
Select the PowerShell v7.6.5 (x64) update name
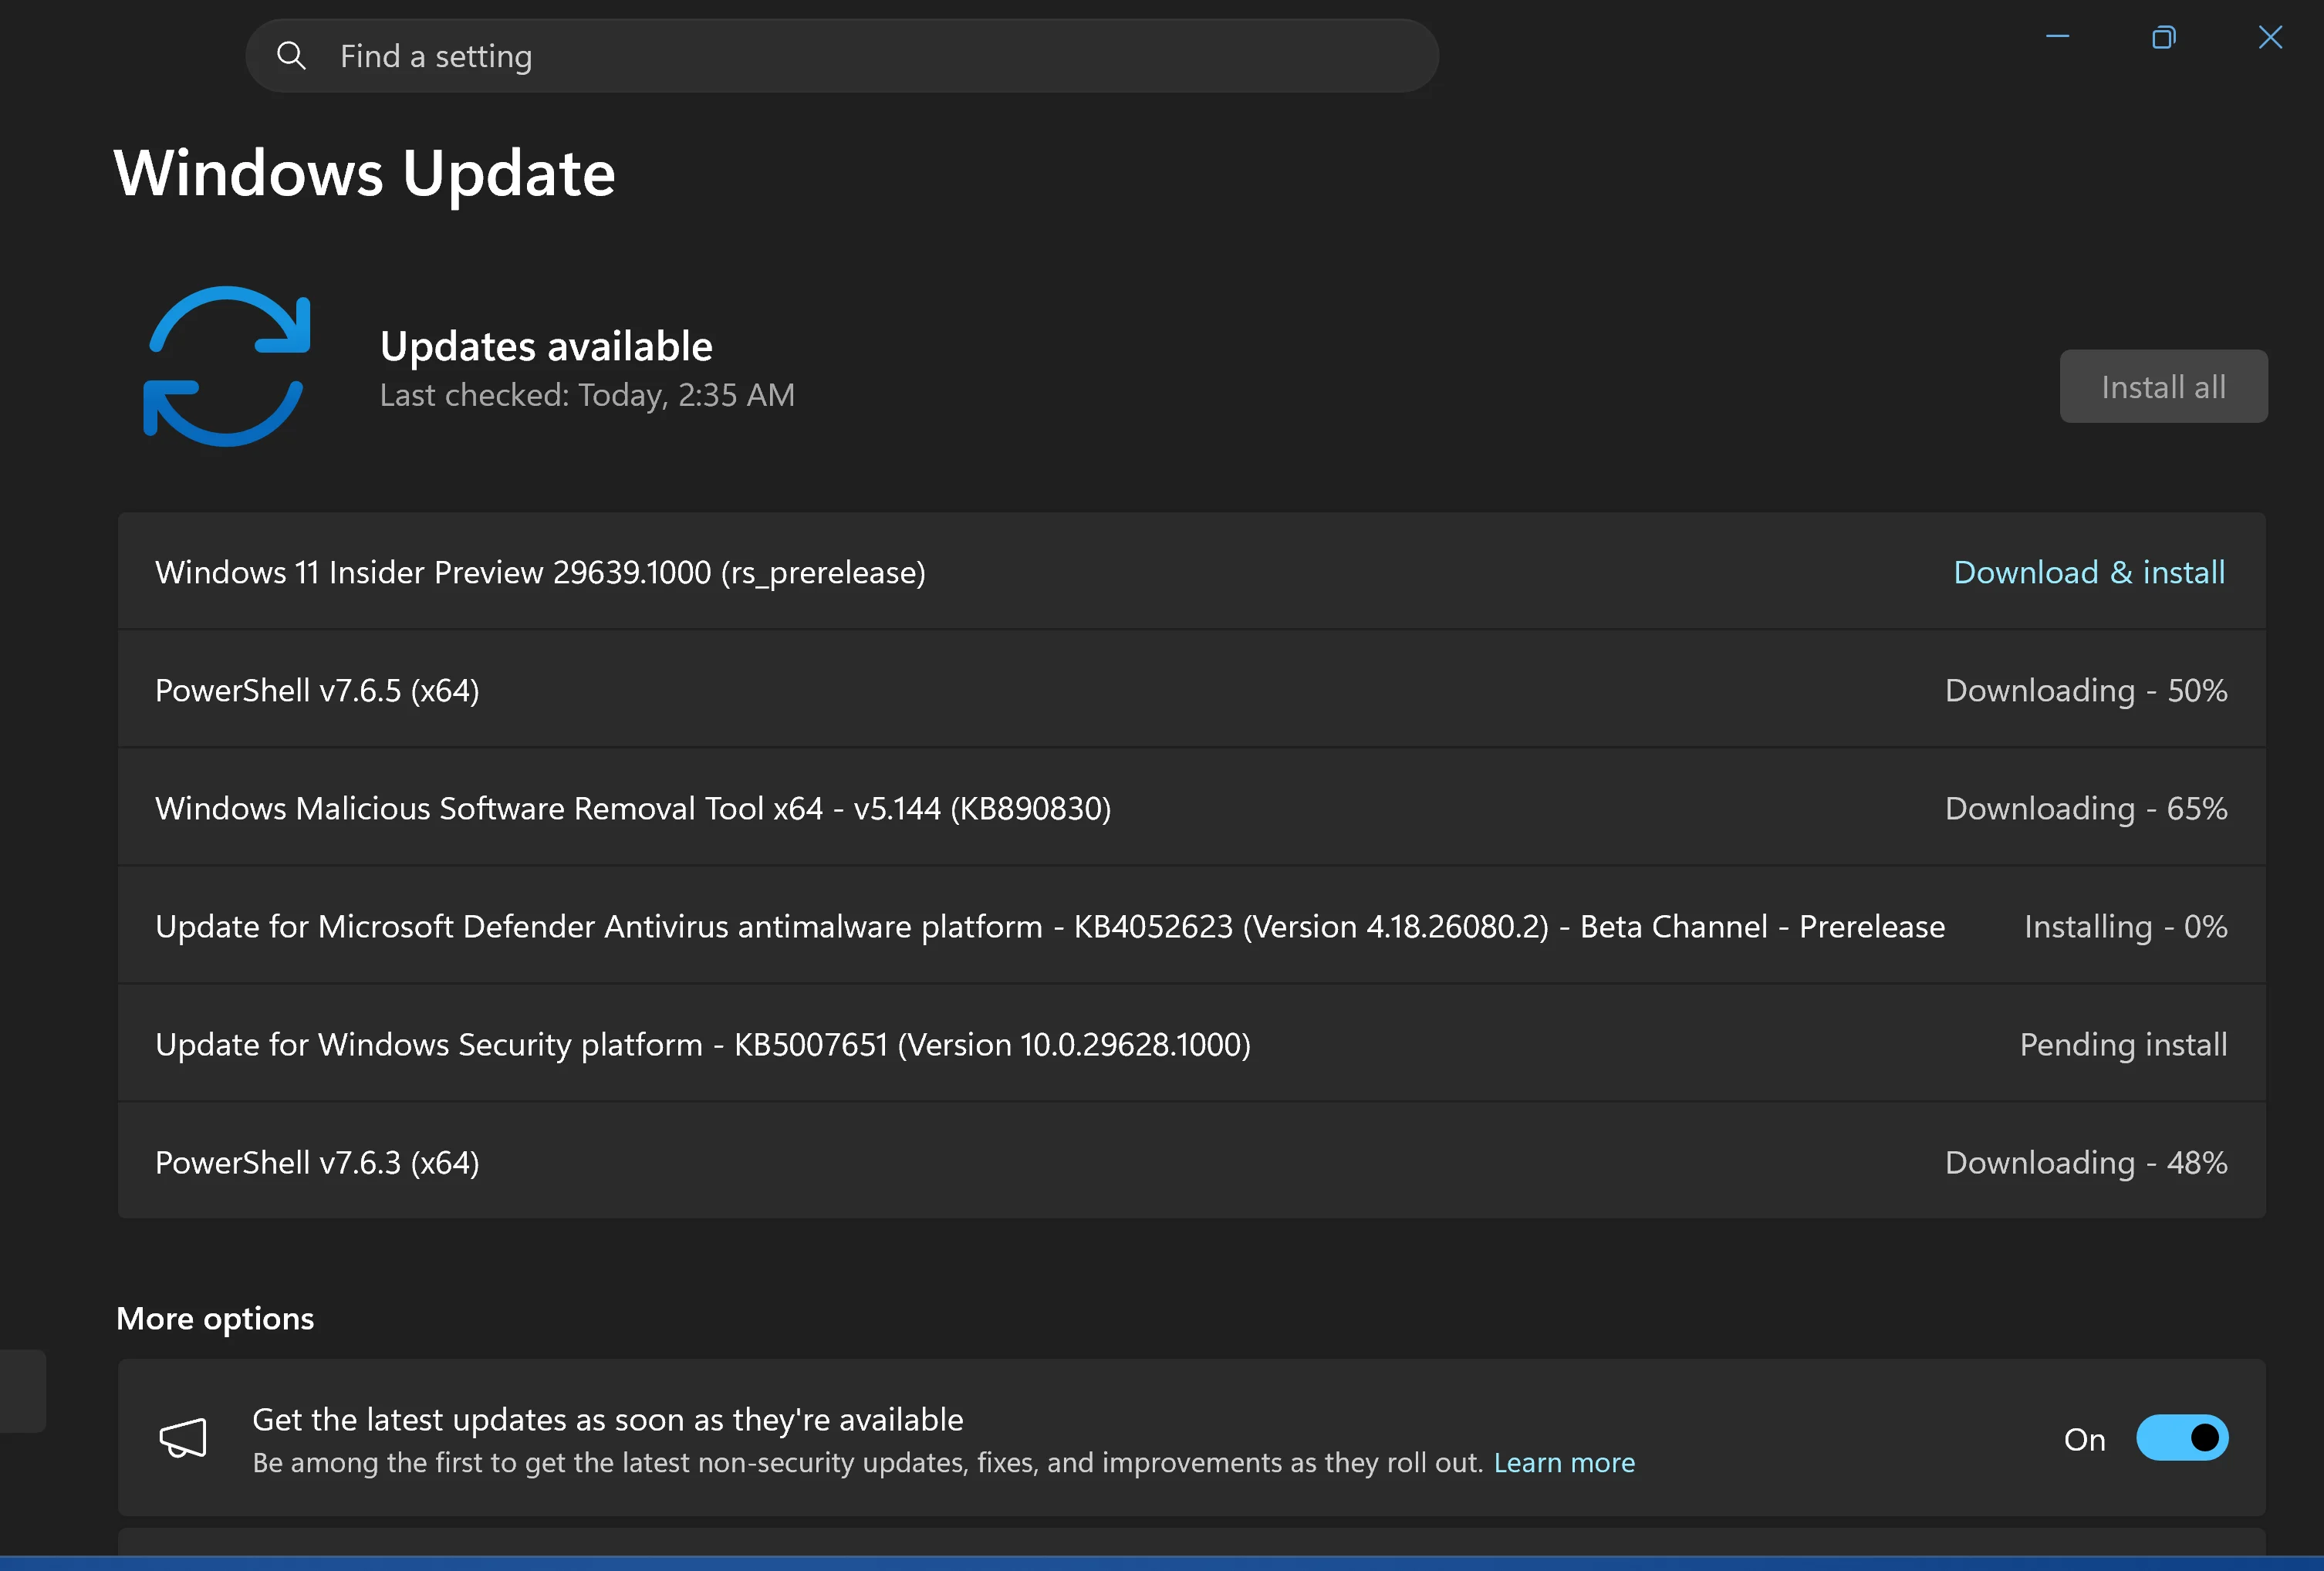click(317, 690)
